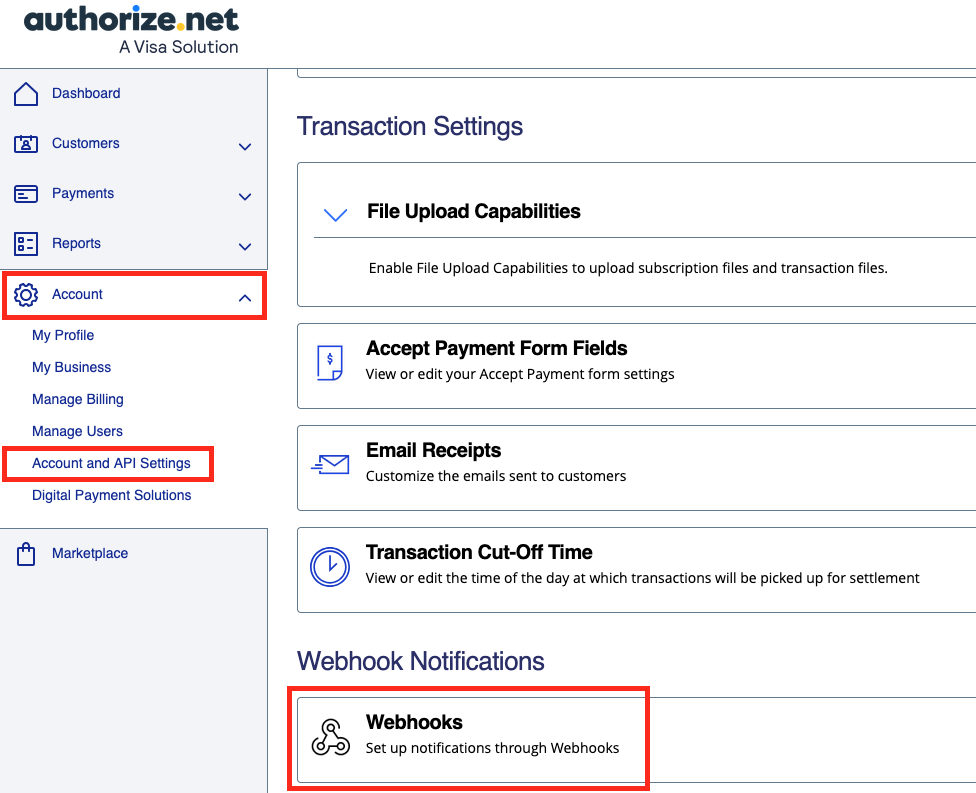The height and width of the screenshot is (793, 976).
Task: Open the Accept Payment Form Fields card title
Action: (x=497, y=349)
